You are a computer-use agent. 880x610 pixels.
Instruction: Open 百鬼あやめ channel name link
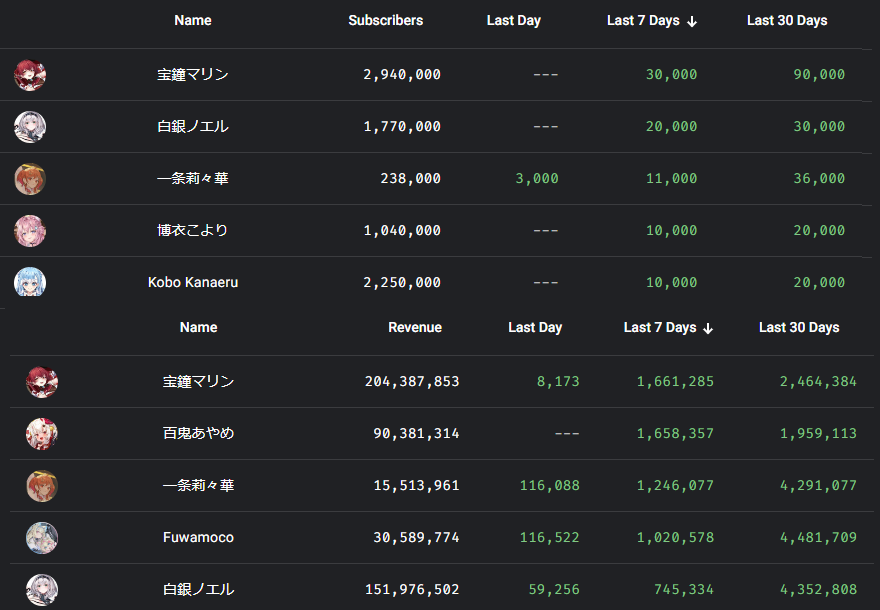(x=198, y=434)
